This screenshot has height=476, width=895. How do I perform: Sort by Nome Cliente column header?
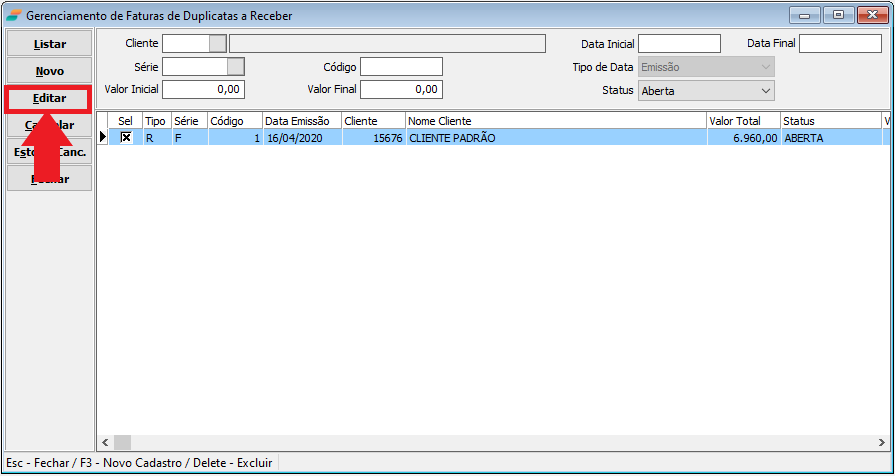coord(555,121)
